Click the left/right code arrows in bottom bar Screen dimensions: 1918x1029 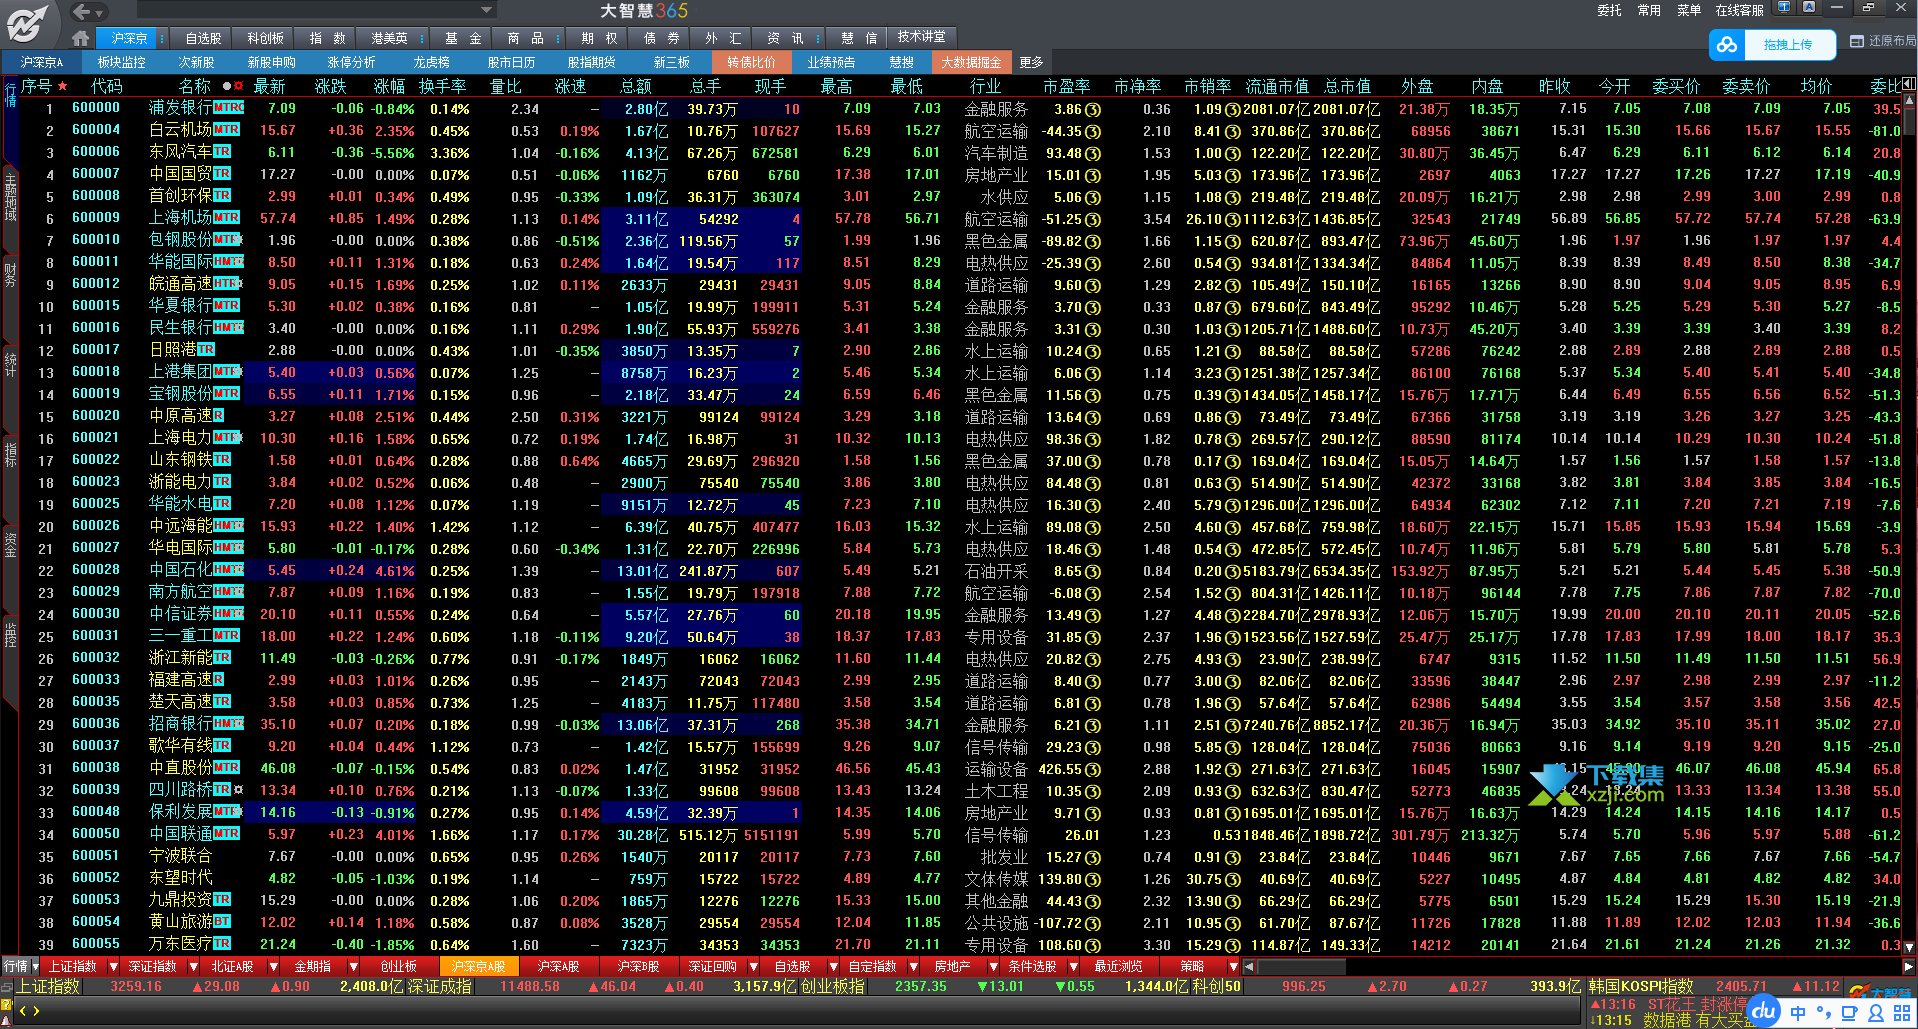coord(29,1011)
